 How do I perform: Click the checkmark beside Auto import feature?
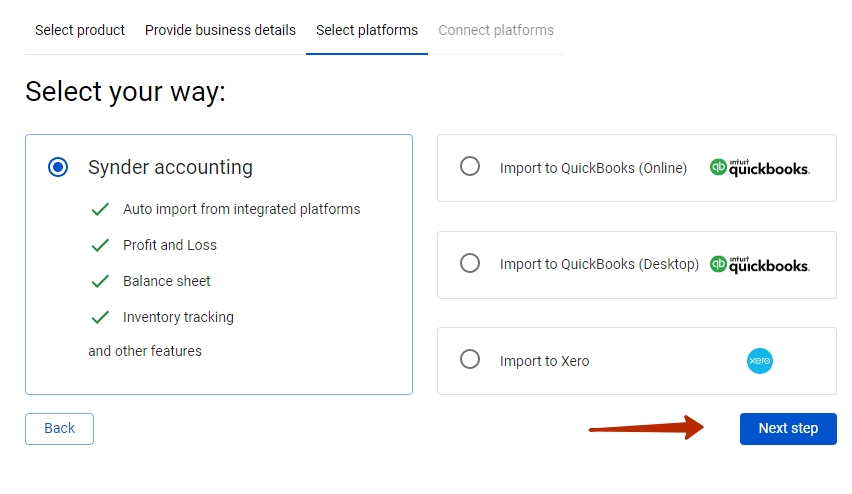(100, 209)
